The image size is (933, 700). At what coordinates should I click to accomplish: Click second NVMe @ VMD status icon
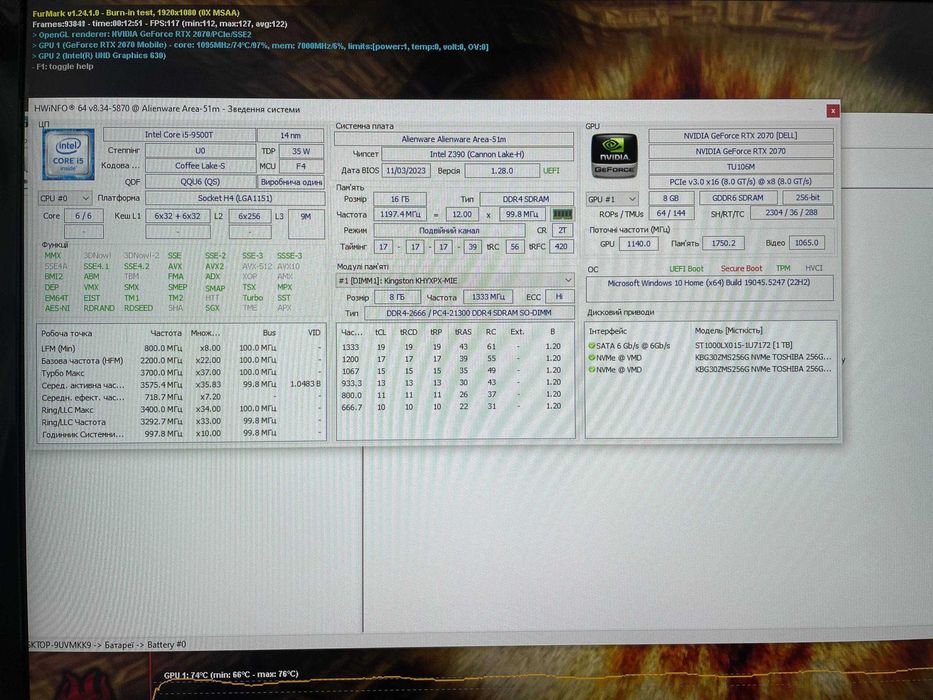point(592,370)
